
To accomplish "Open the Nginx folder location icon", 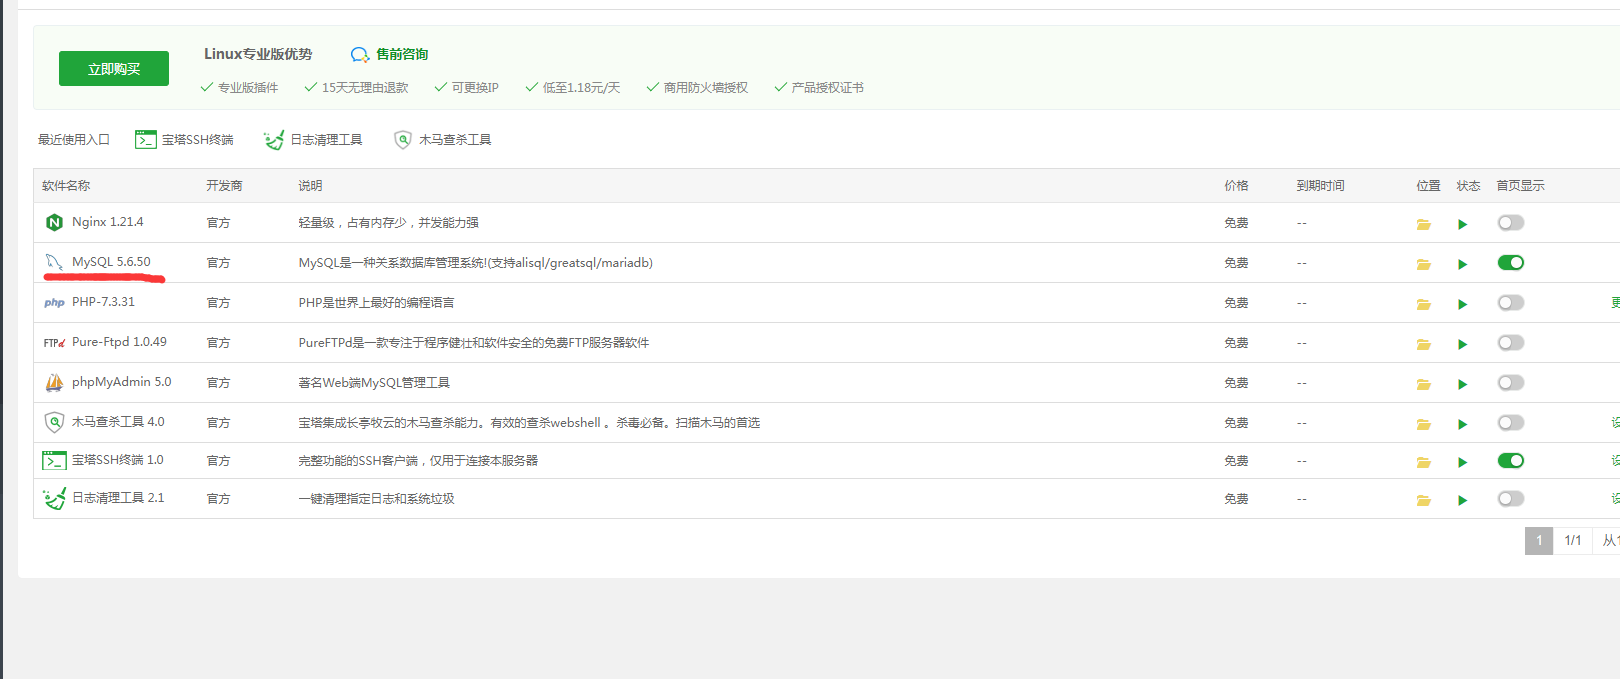I will [x=1423, y=224].
